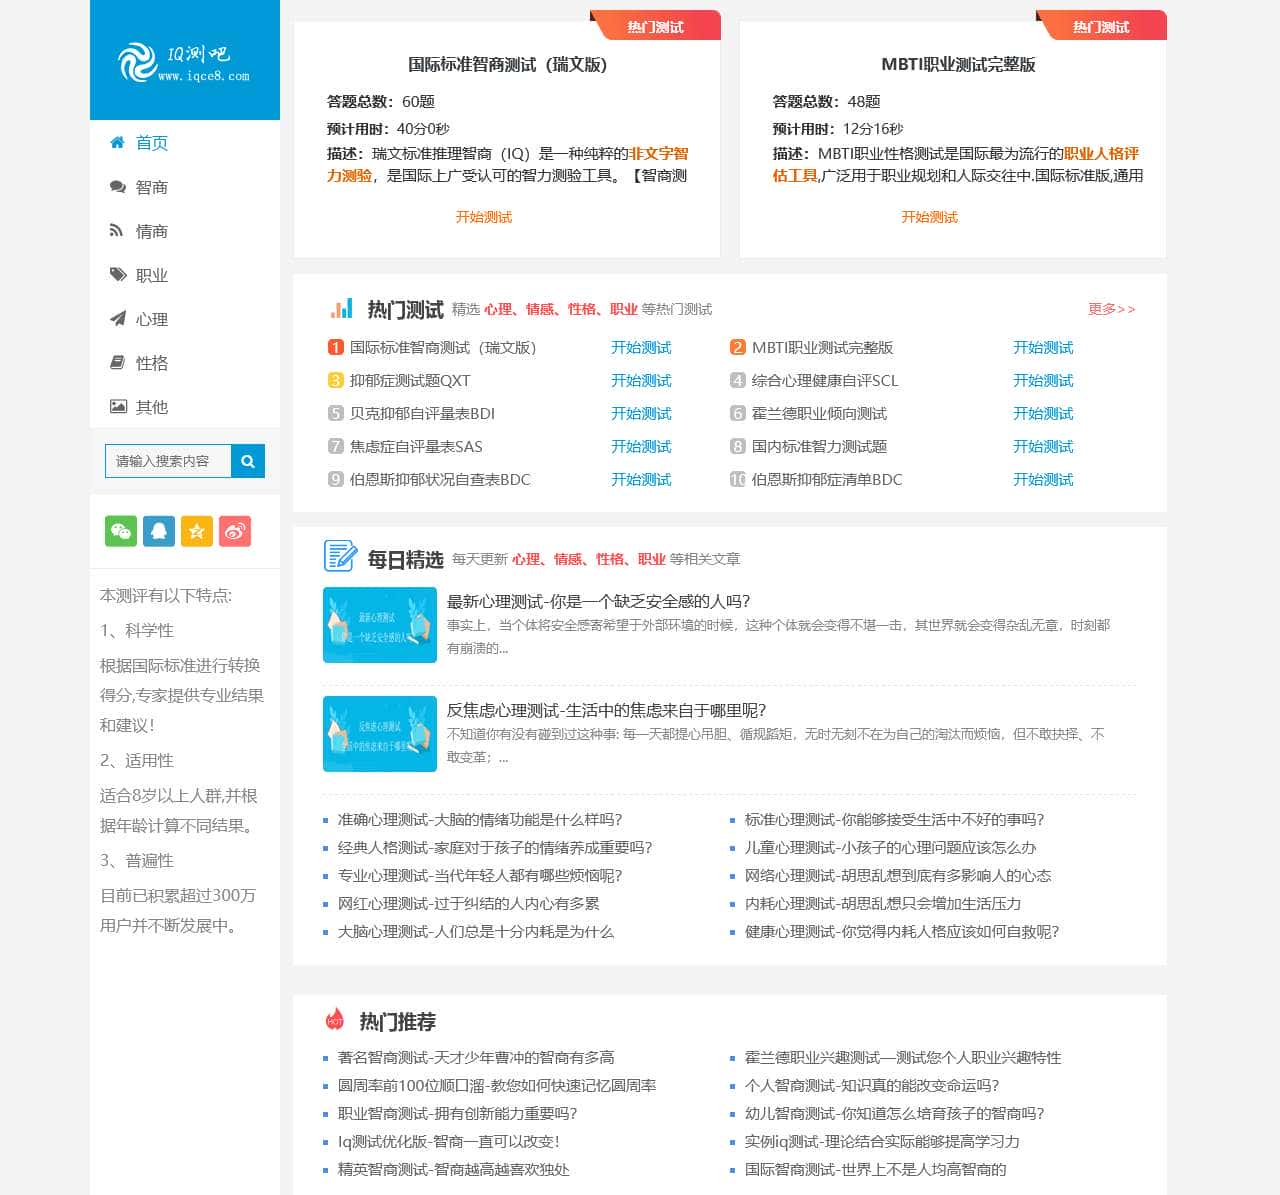1280x1195 pixels.
Task: Open the 性格 sidebar category
Action: [151, 363]
